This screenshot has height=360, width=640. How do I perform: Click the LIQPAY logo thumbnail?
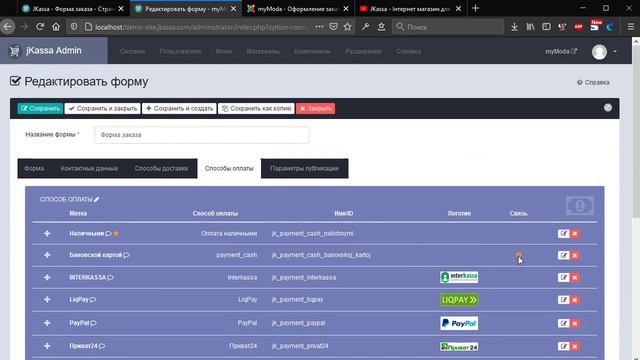pos(459,300)
